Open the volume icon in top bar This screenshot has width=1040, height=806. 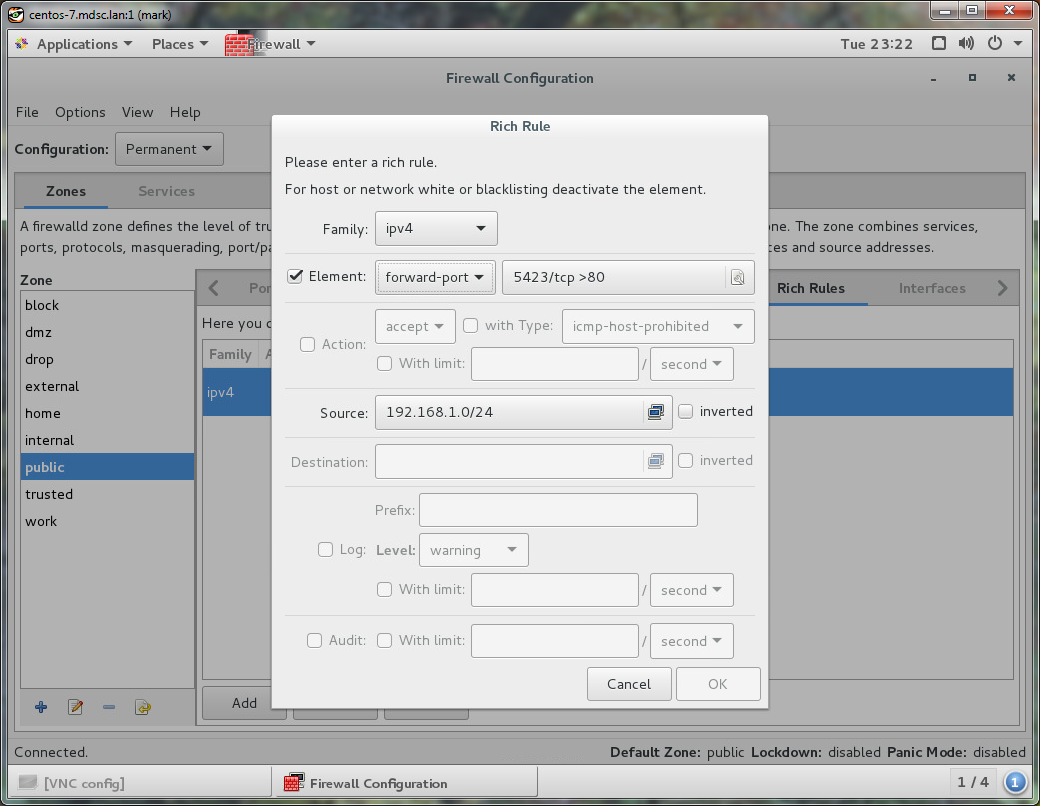point(966,44)
